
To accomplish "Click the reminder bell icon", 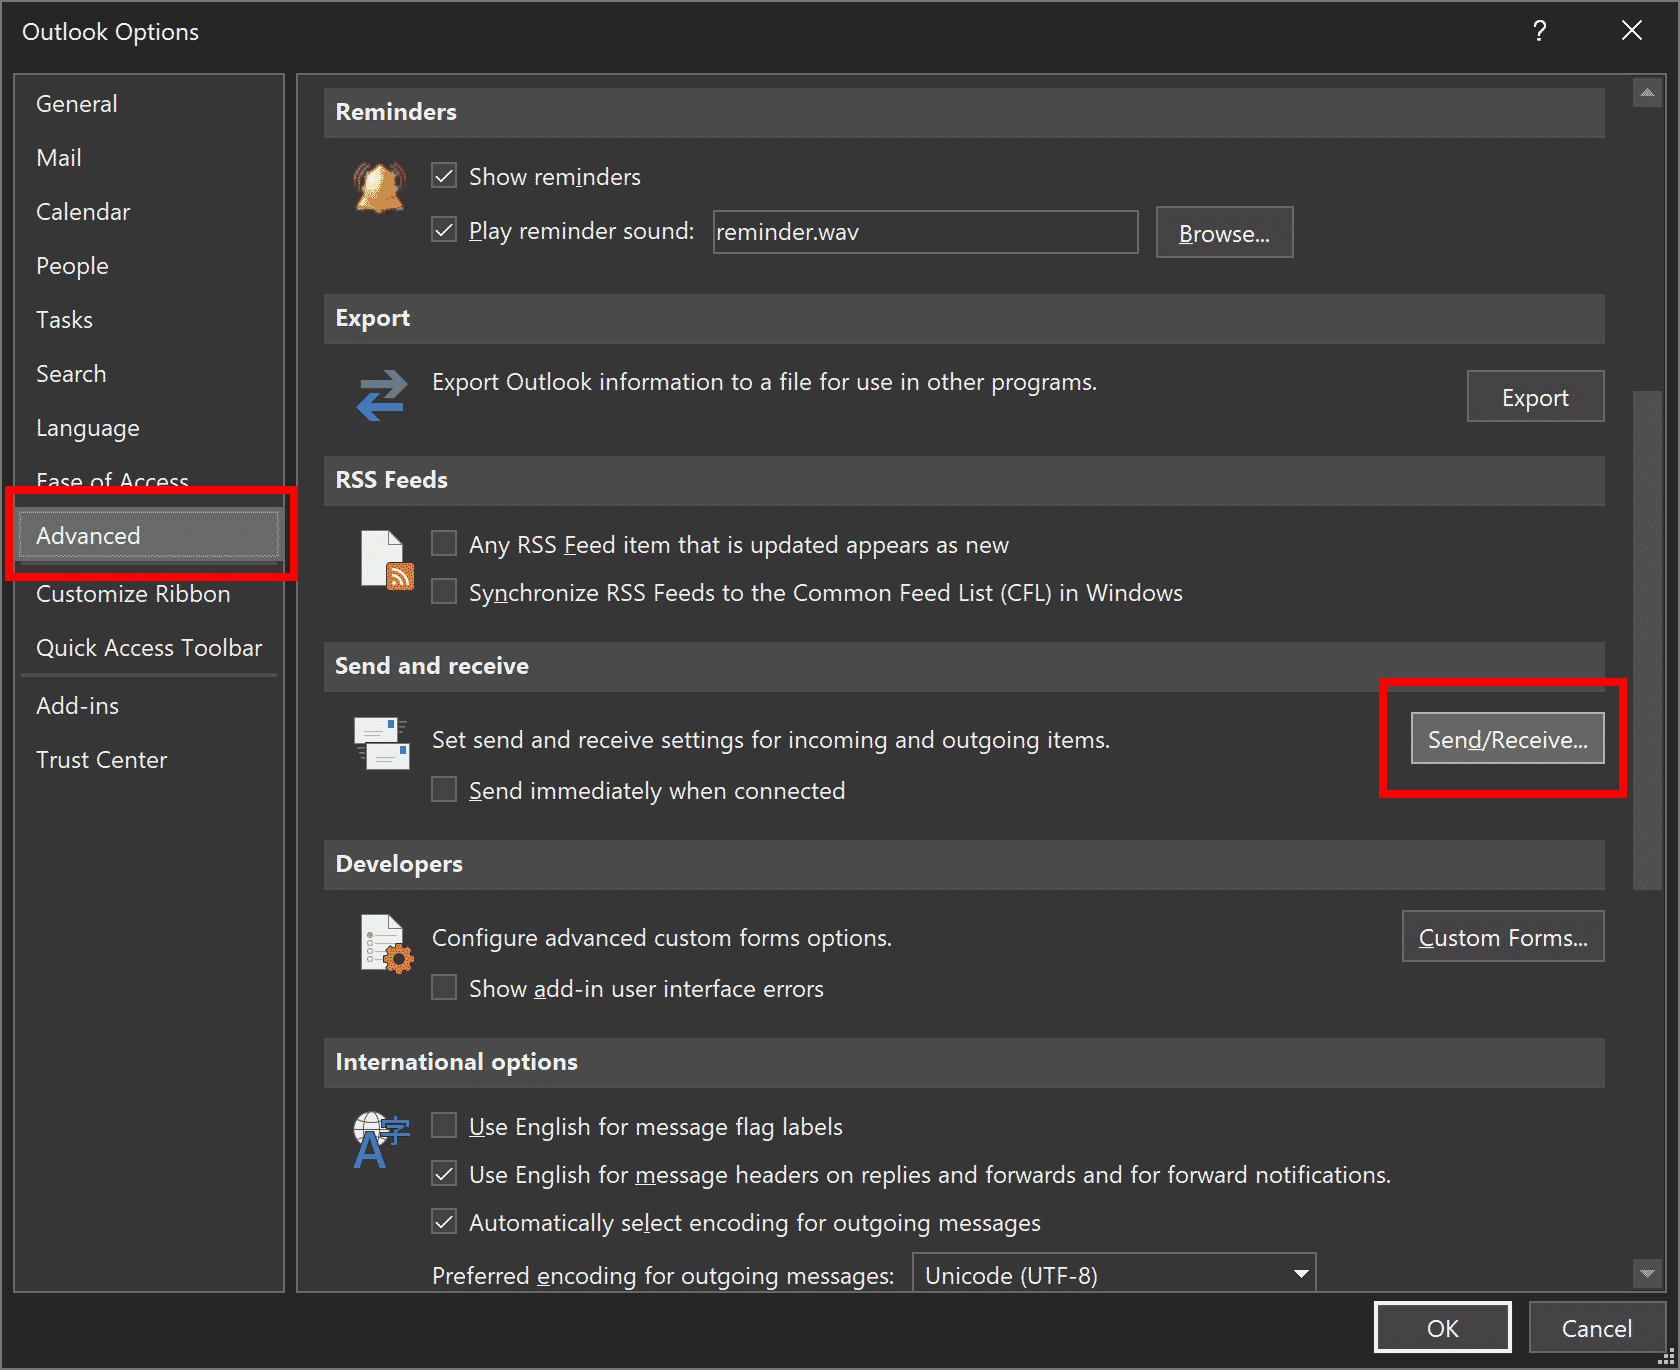I will 380,187.
